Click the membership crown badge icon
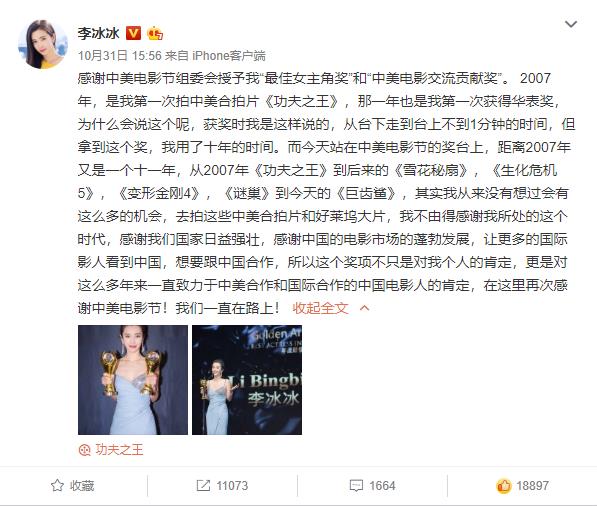597x506 pixels. (x=155, y=34)
